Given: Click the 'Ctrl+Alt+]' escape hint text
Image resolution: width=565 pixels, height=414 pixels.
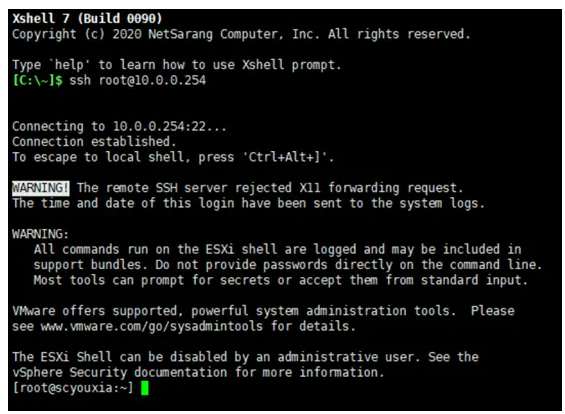Looking at the screenshot, I should coord(285,157).
